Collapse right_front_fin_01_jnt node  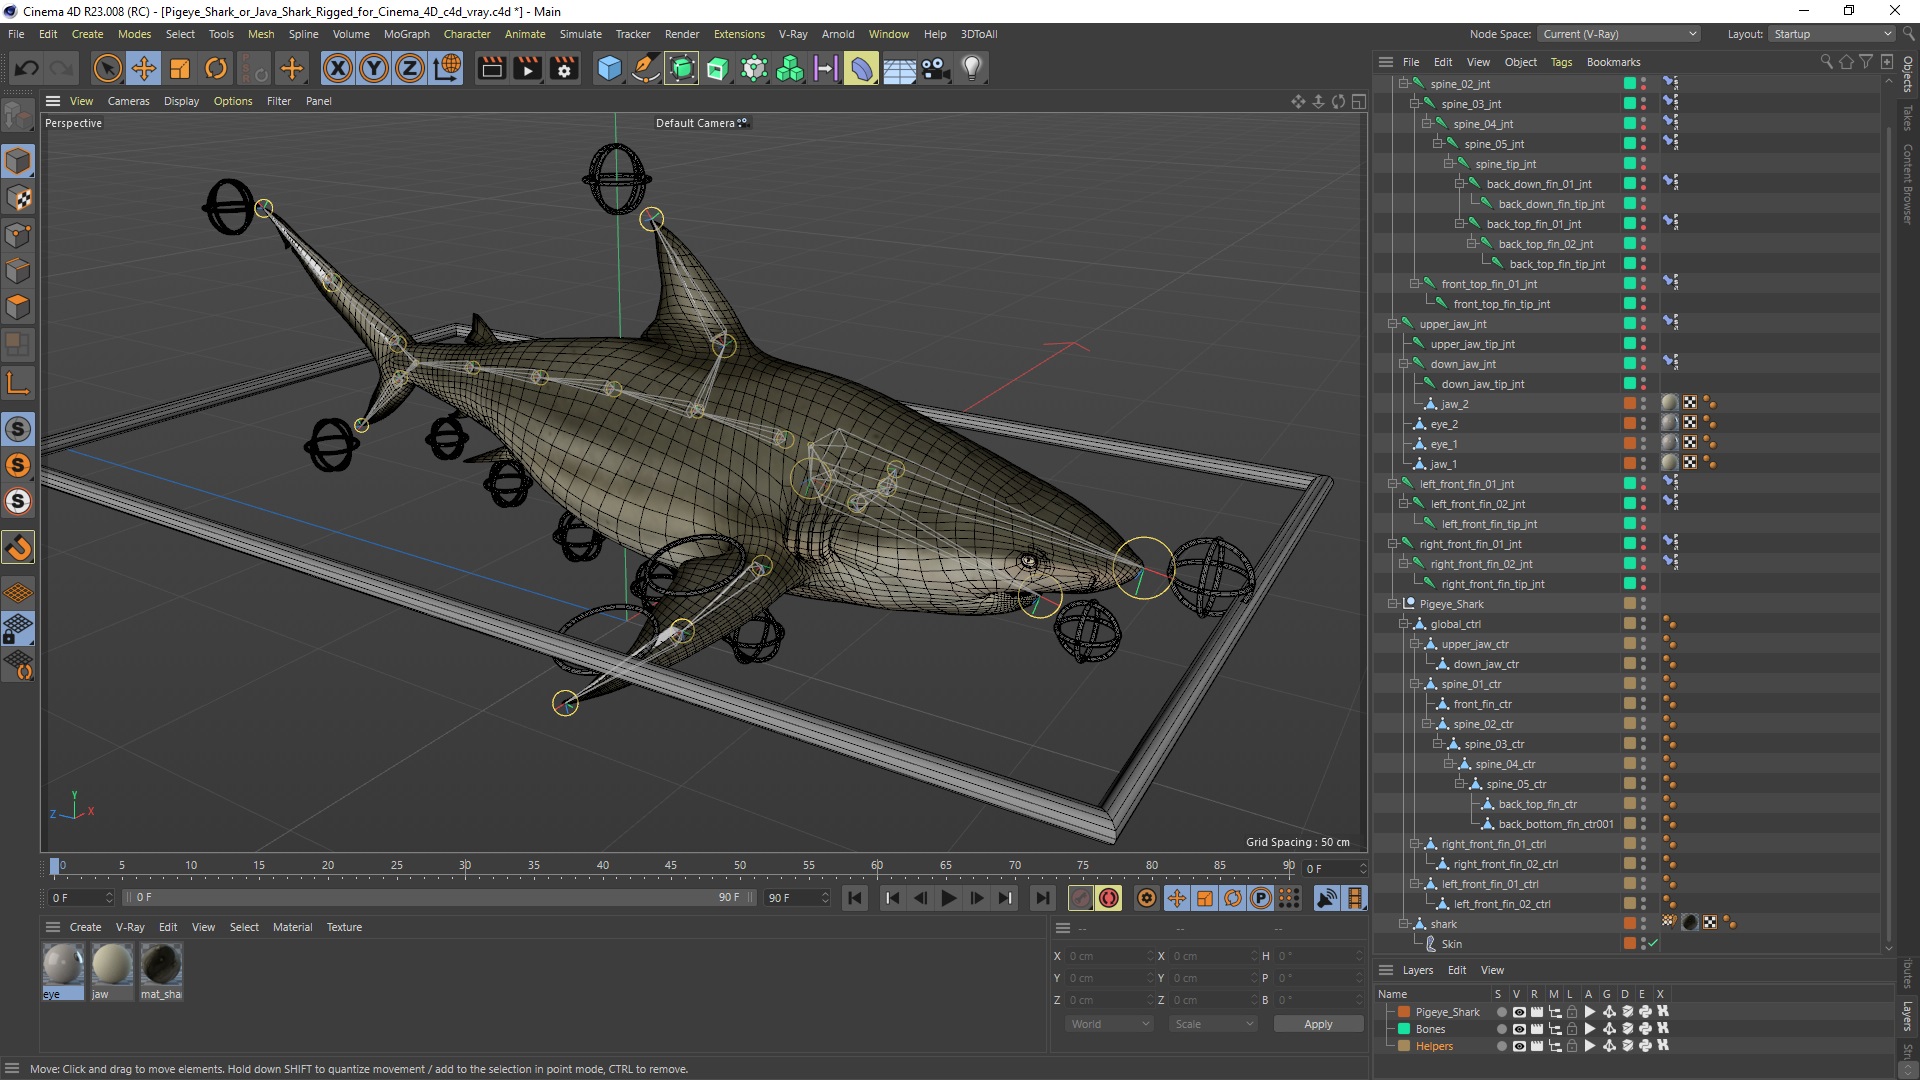point(1392,544)
